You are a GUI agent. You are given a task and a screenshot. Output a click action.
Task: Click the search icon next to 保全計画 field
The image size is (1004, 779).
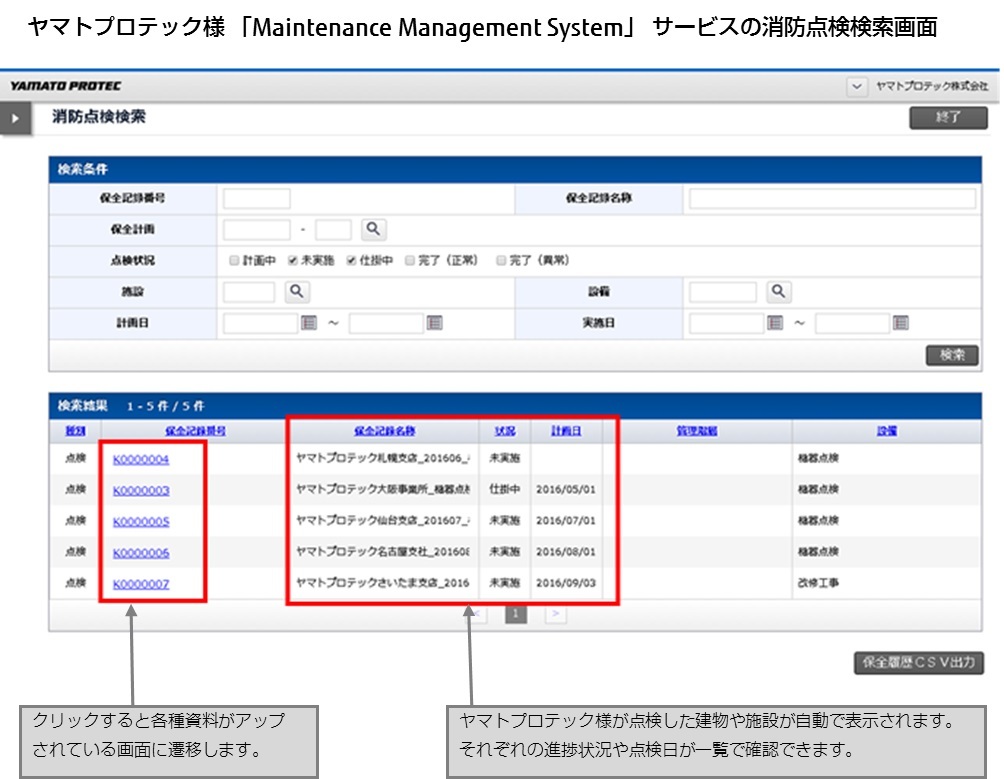point(372,230)
